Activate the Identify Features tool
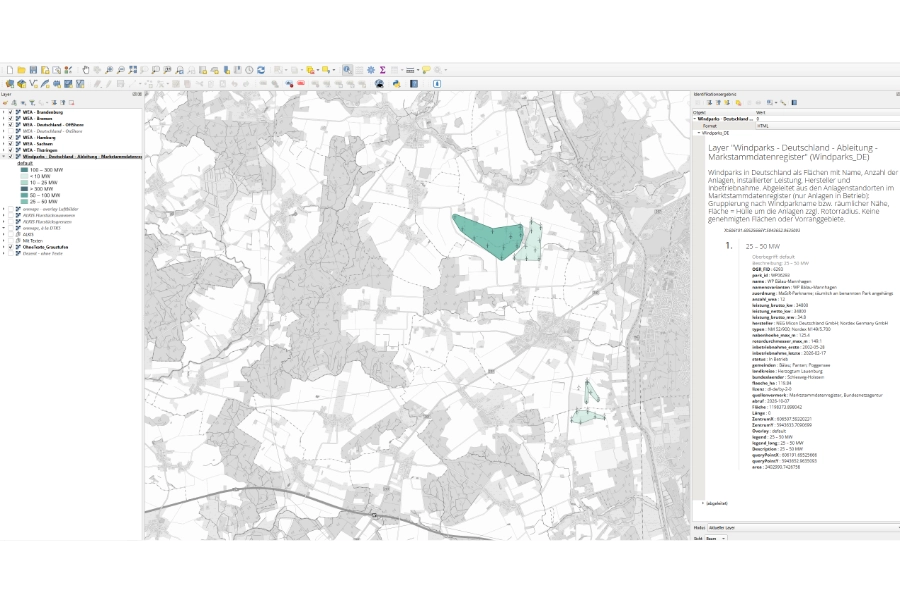 (347, 70)
